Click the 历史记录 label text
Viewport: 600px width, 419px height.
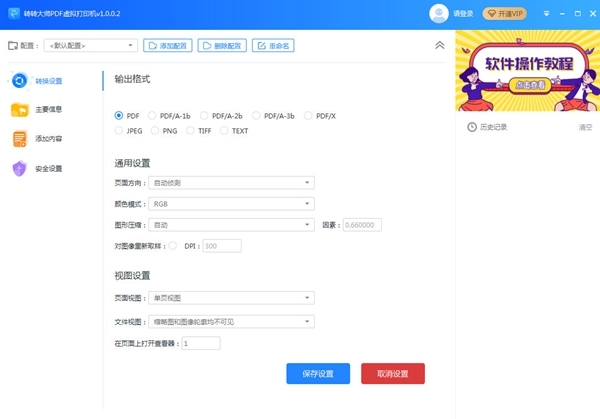pyautogui.click(x=494, y=127)
